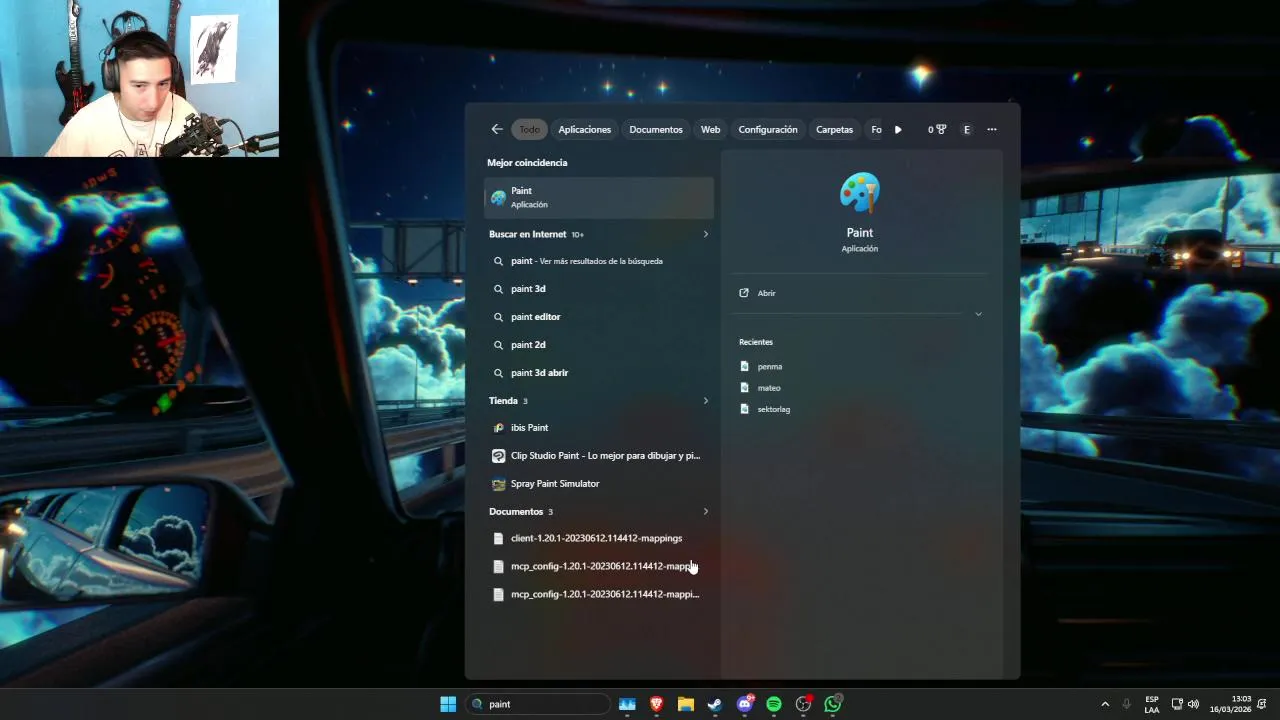
Task: Open the three-dot more options menu
Action: point(992,129)
